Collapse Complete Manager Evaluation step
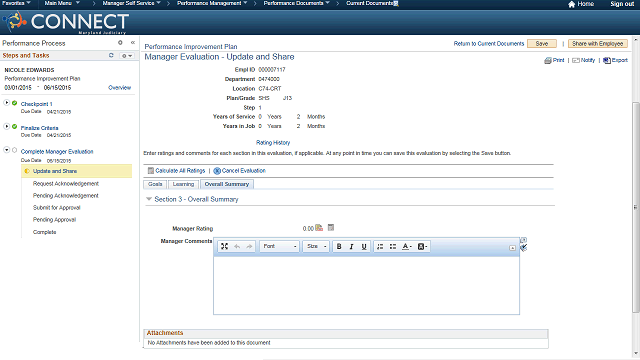This screenshot has height=360, width=640. tap(7, 150)
